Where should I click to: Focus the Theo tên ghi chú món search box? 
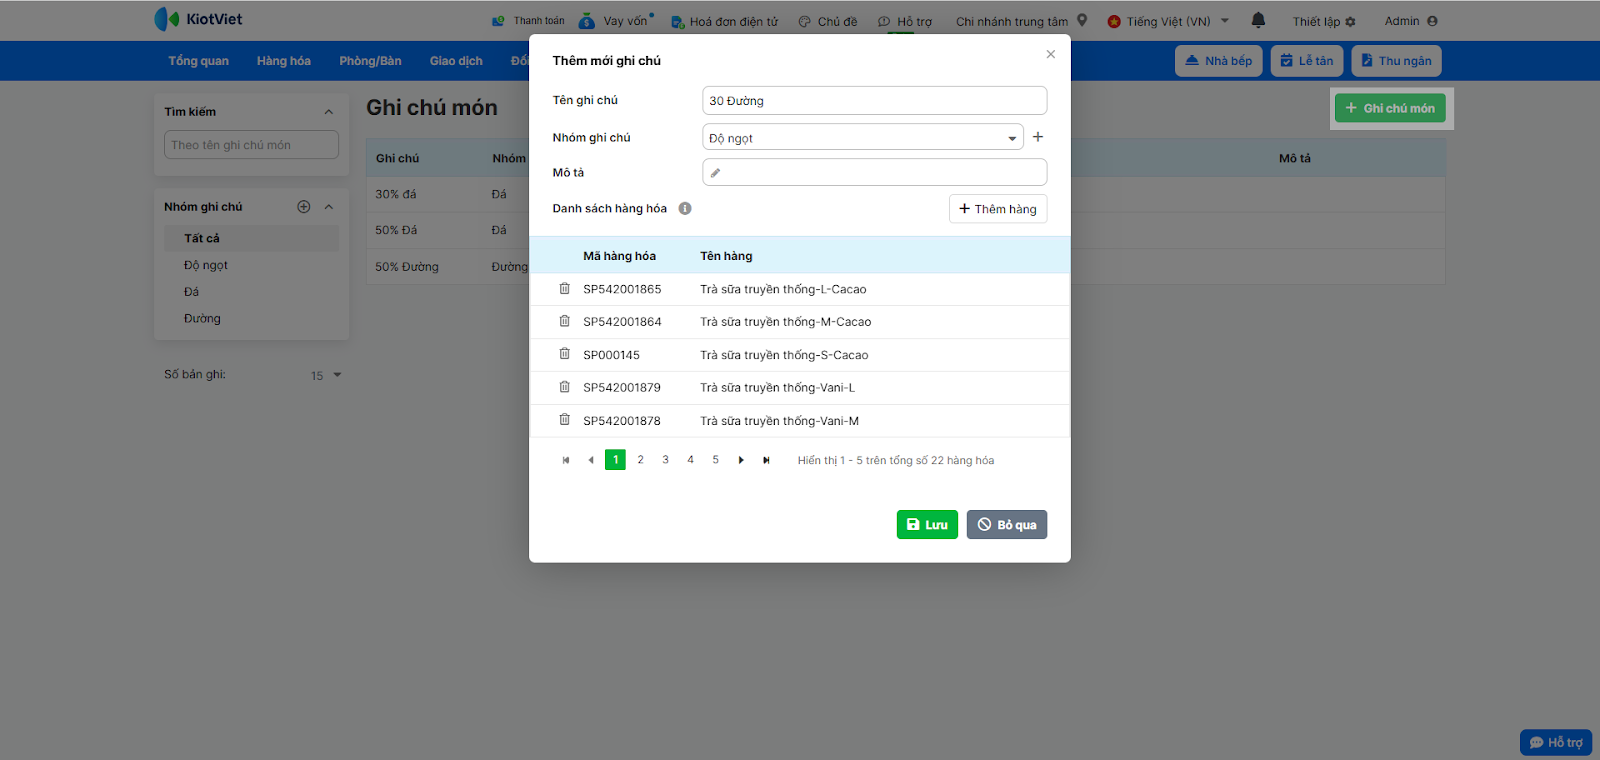(251, 145)
